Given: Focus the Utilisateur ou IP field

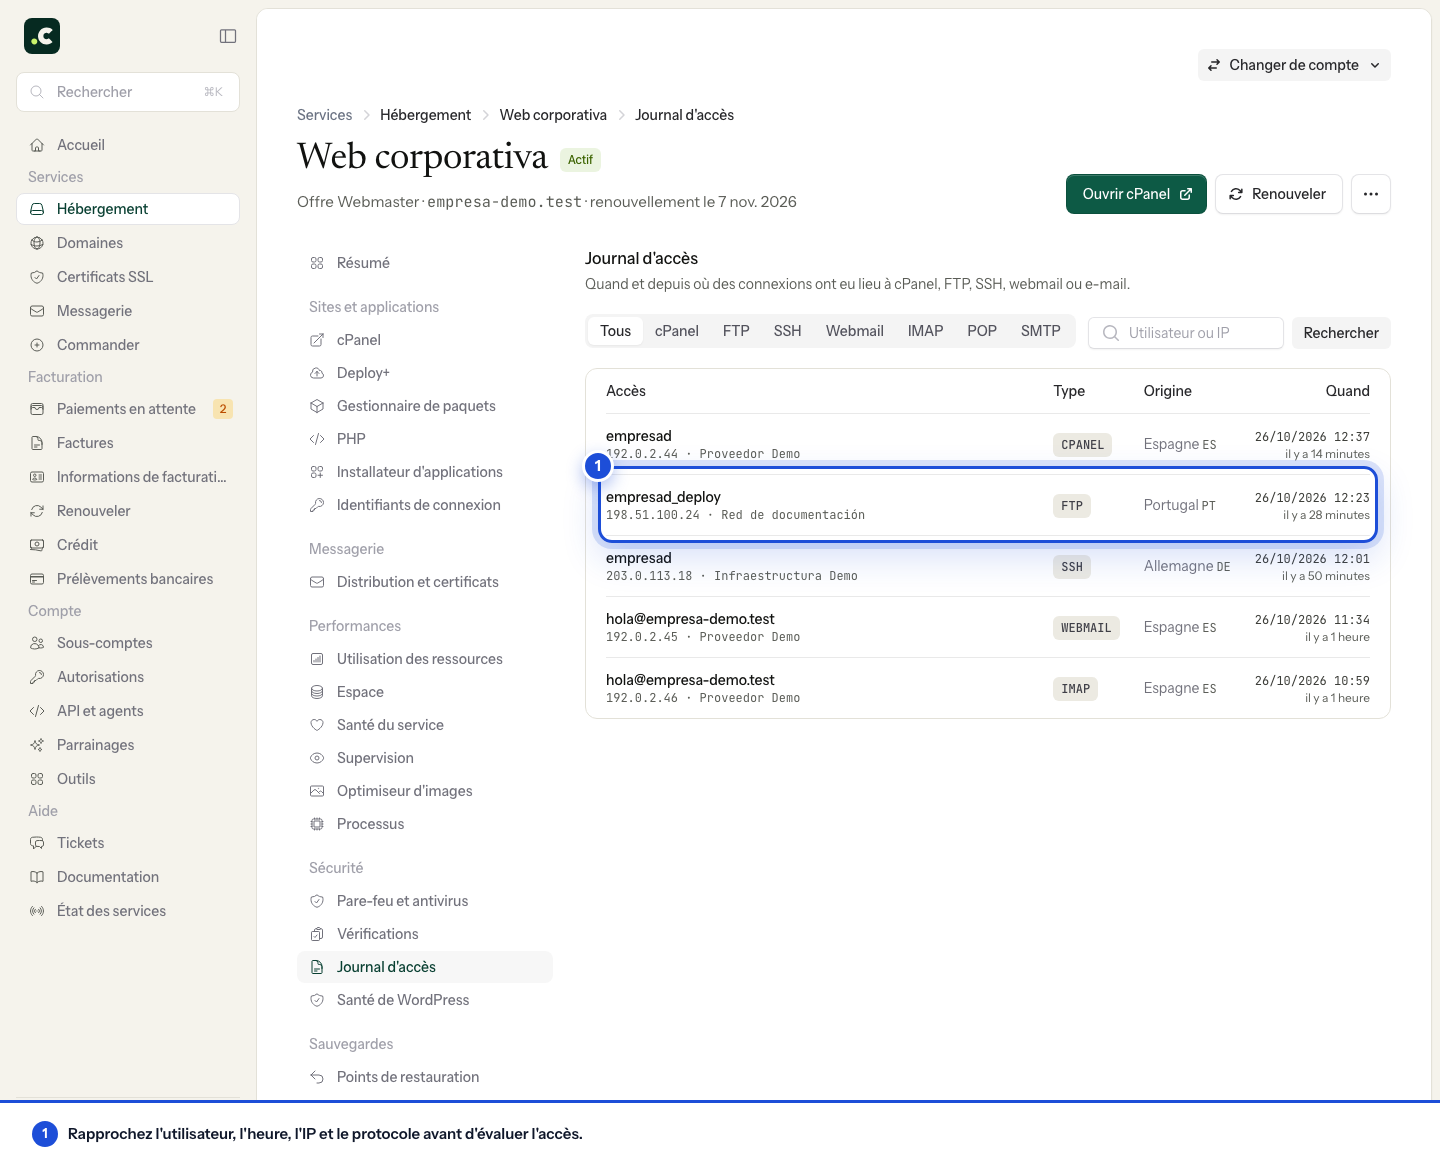Looking at the screenshot, I should (x=1186, y=333).
